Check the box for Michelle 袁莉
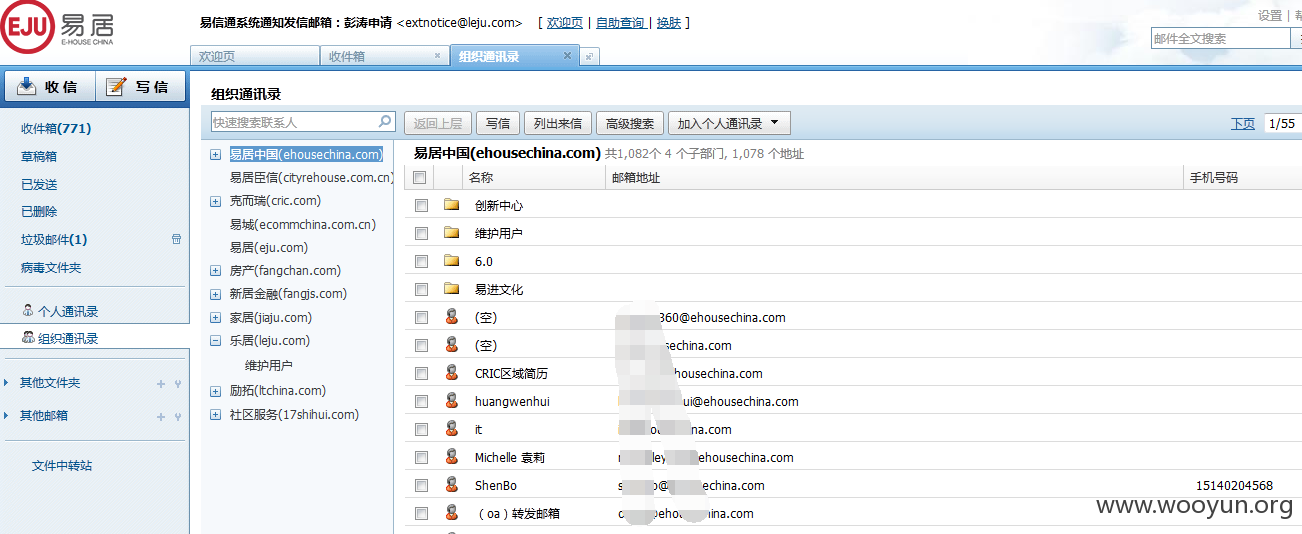The height and width of the screenshot is (534, 1302). coord(421,457)
